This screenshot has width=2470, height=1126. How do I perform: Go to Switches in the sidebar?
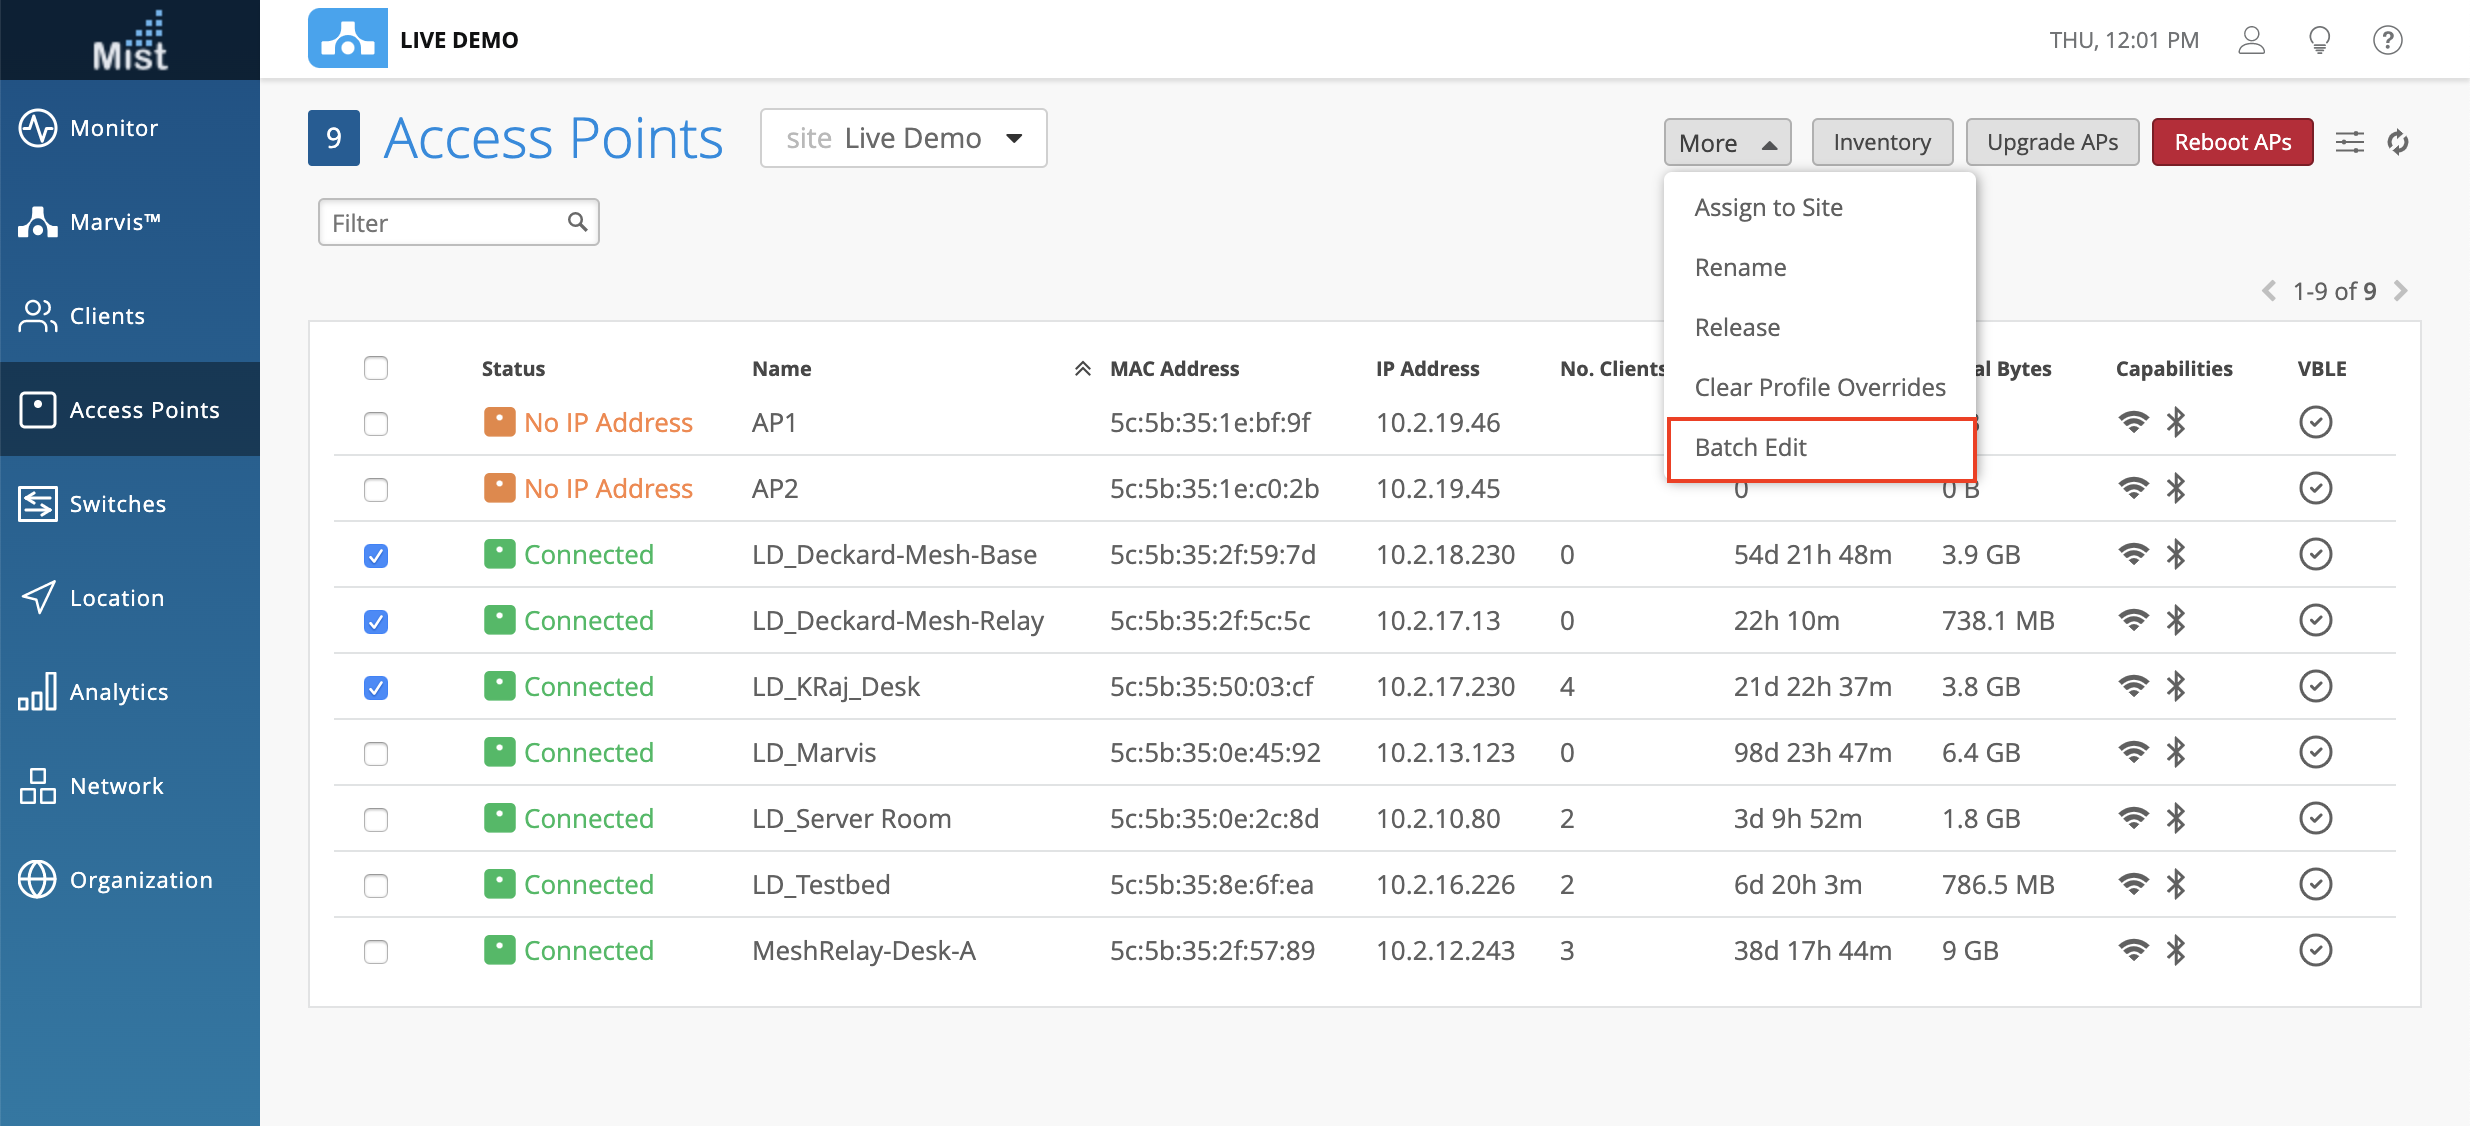(x=116, y=504)
